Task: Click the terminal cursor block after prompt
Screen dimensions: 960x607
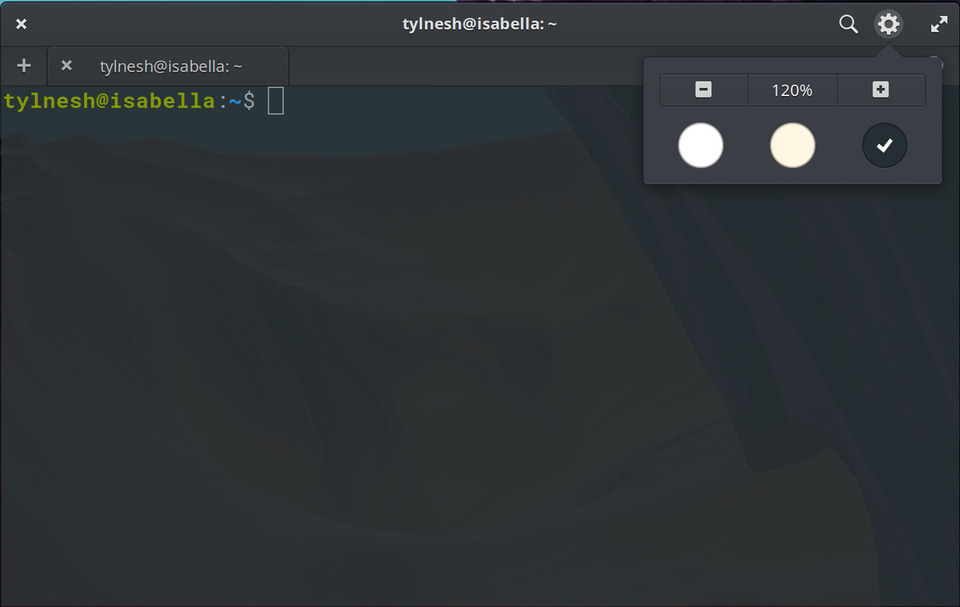Action: point(276,101)
